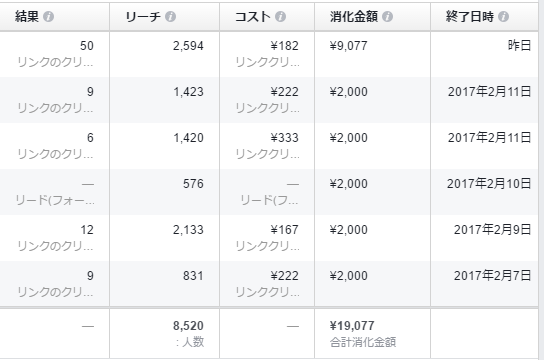This screenshot has height=360, width=544.
Task: Select row with end date 2017年2月10日
Action: click(x=269, y=192)
